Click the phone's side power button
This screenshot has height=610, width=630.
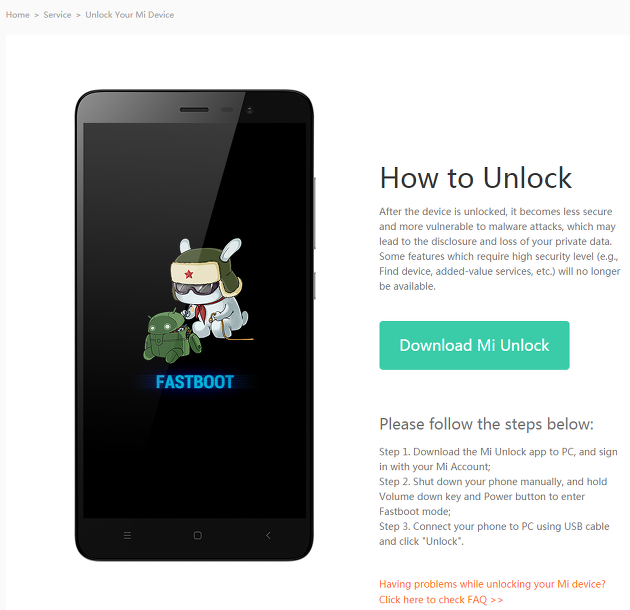click(315, 285)
